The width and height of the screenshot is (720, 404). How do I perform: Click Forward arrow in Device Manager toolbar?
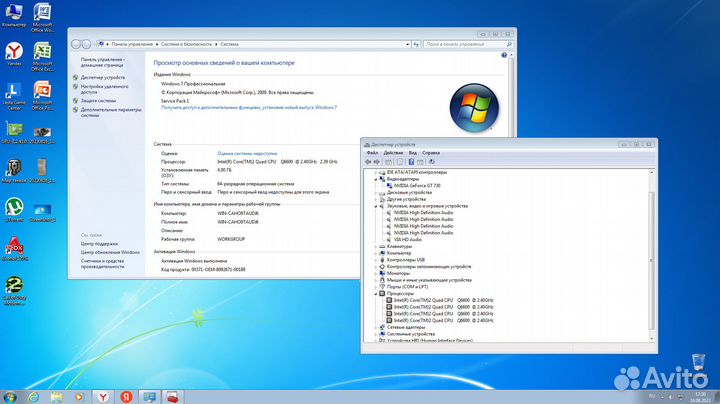click(377, 162)
